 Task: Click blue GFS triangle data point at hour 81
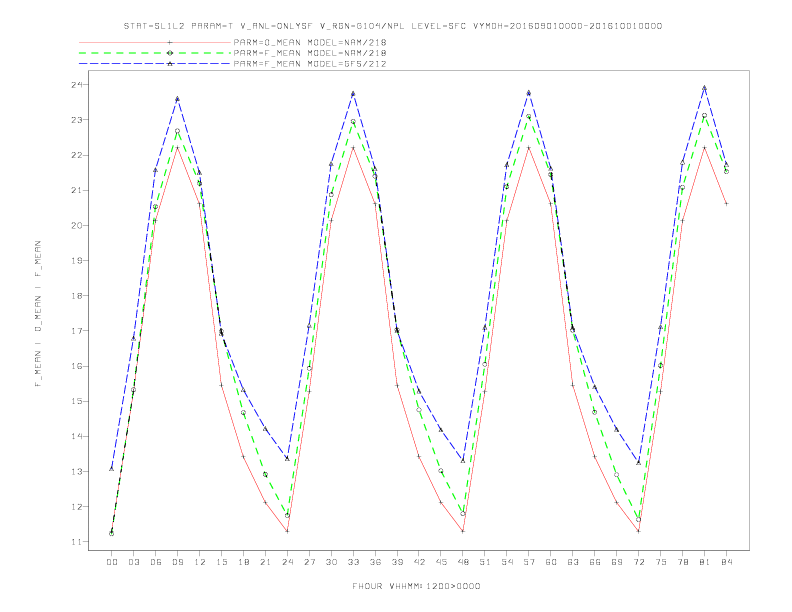coord(705,88)
